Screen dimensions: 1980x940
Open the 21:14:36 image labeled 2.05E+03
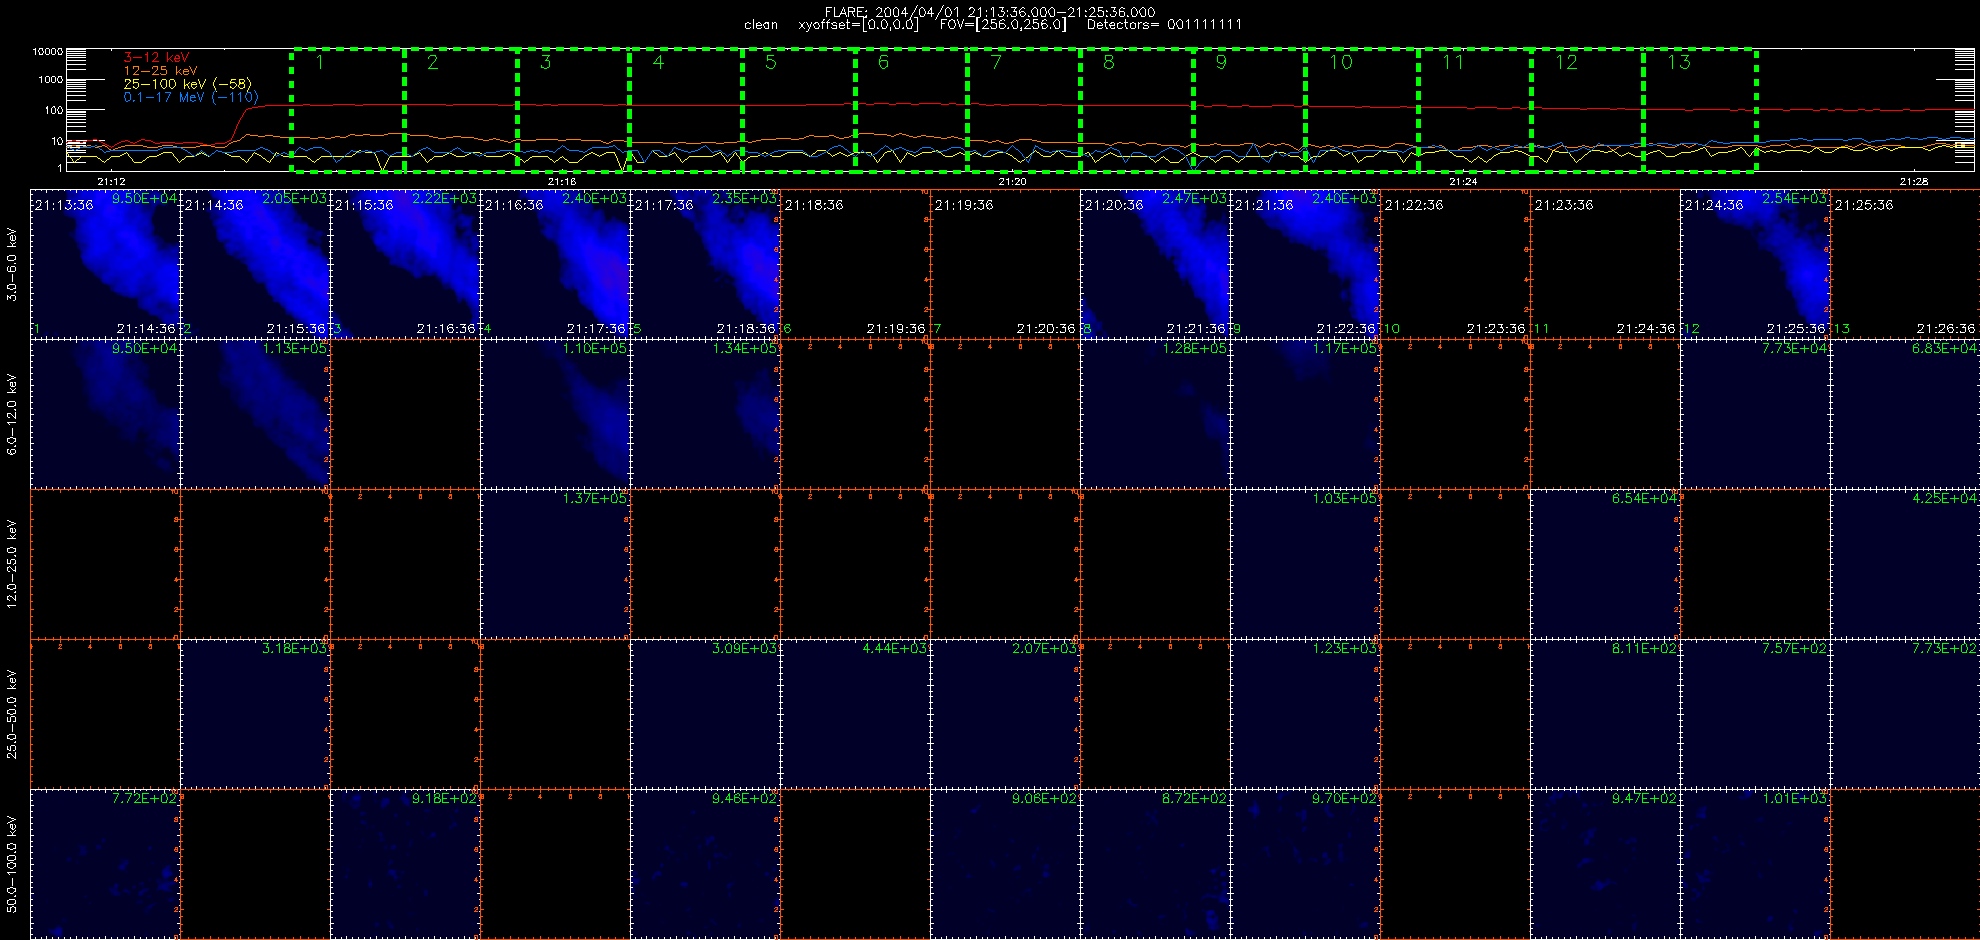tap(256, 264)
